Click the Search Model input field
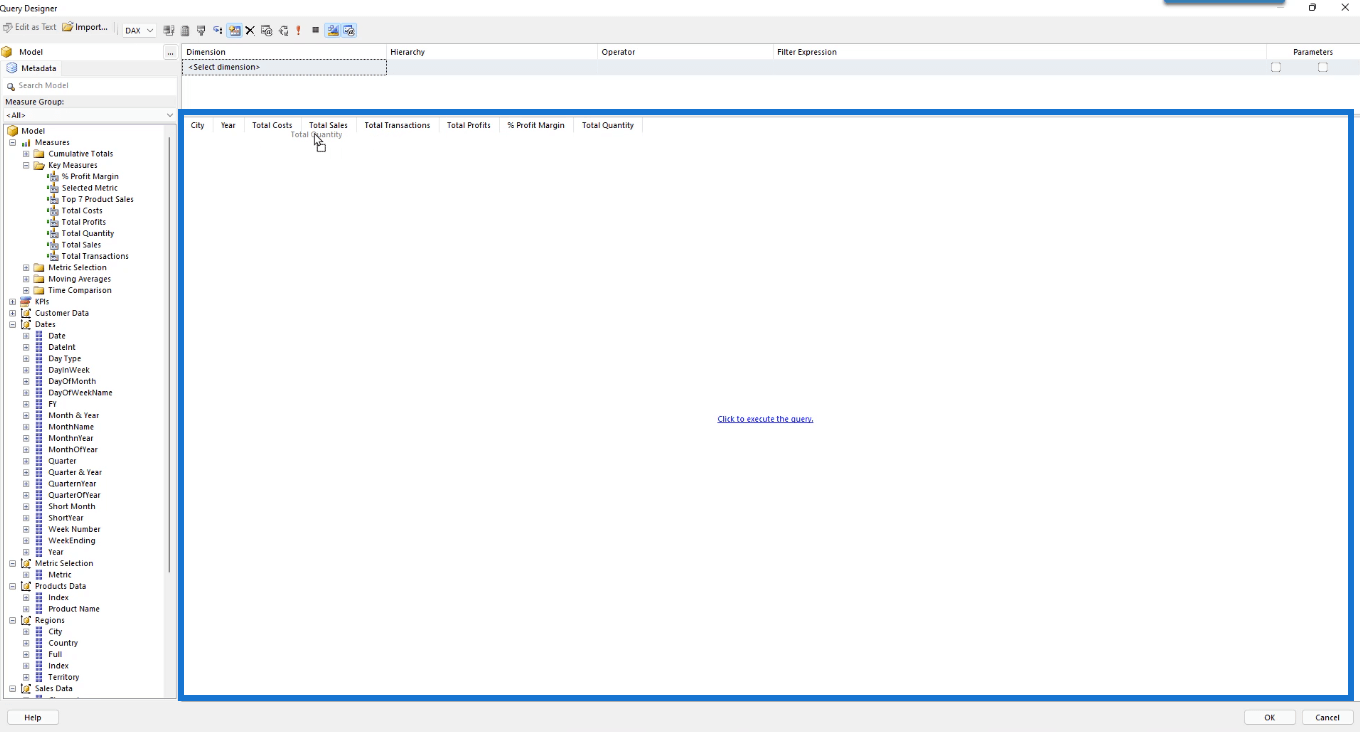The height and width of the screenshot is (732, 1360). pos(90,86)
